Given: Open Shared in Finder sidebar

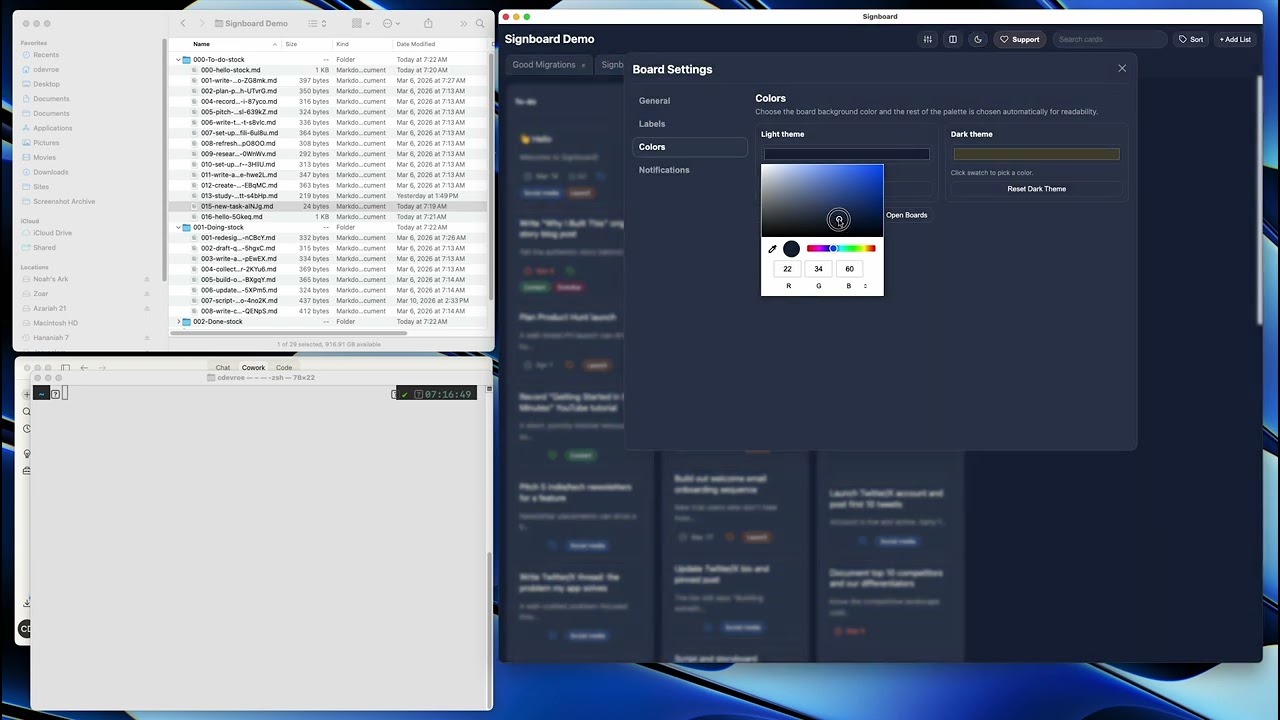Looking at the screenshot, I should coord(45,248).
